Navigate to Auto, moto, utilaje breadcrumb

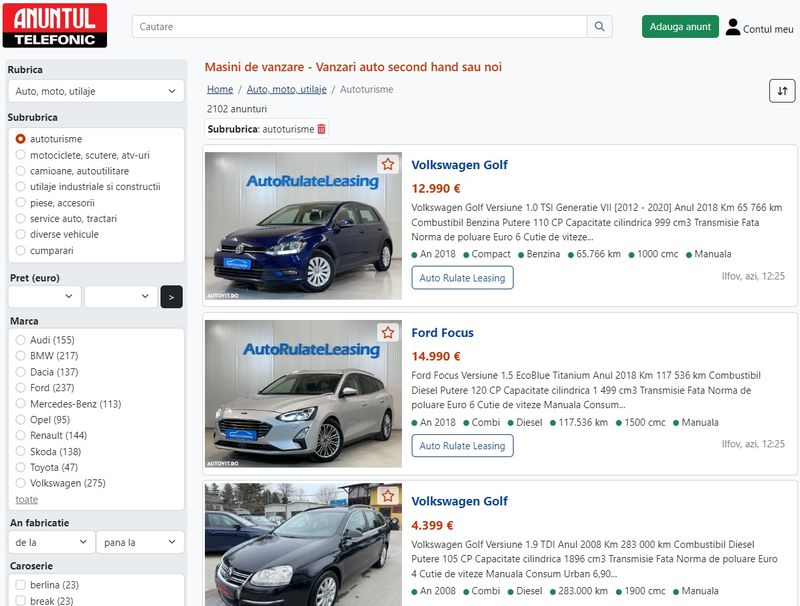click(x=286, y=89)
